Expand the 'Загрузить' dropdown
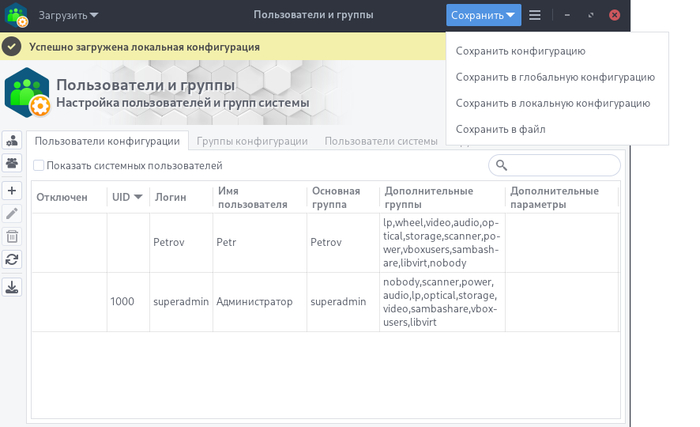 [68, 15]
